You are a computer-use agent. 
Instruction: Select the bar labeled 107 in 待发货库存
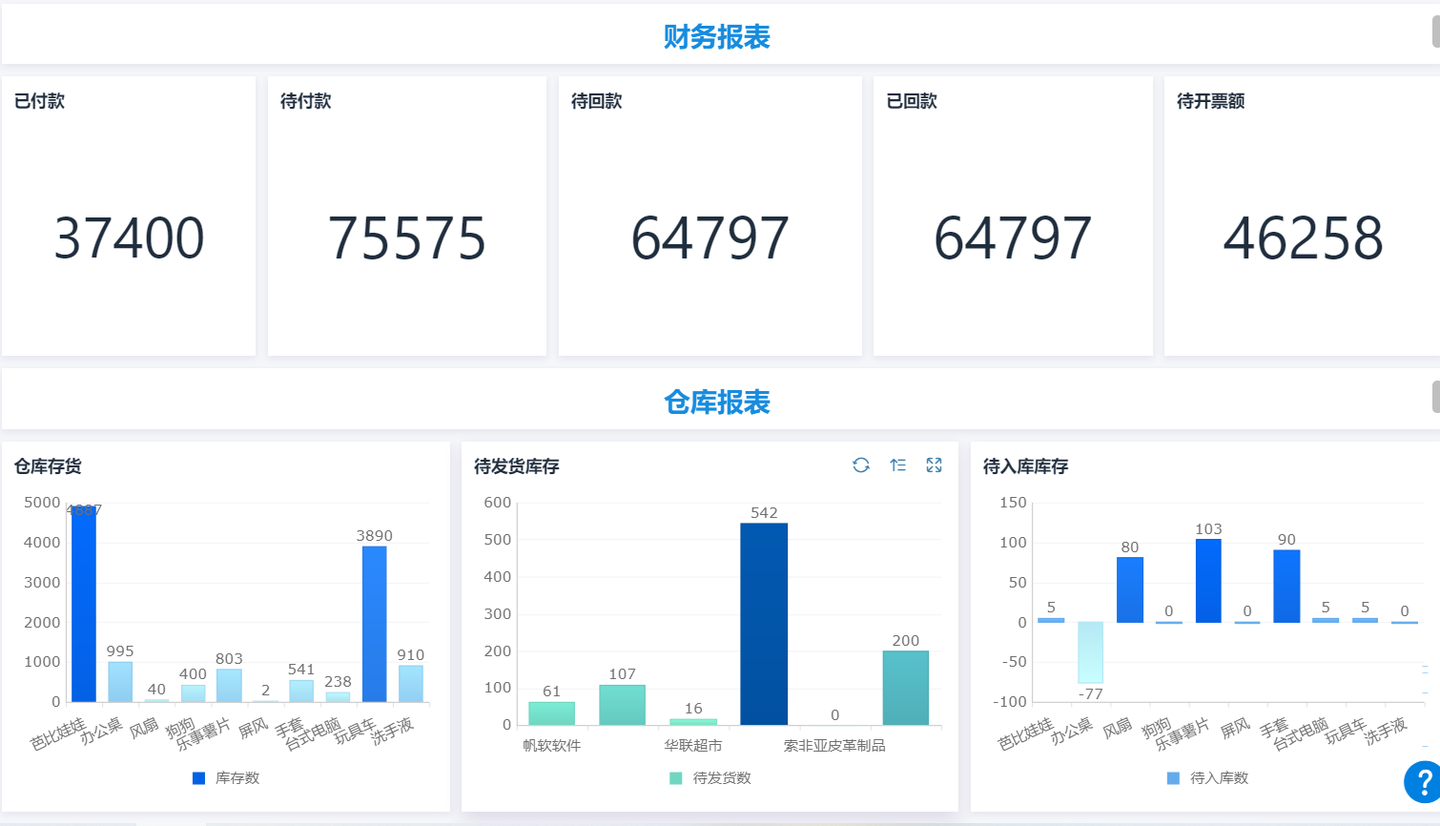[x=622, y=705]
